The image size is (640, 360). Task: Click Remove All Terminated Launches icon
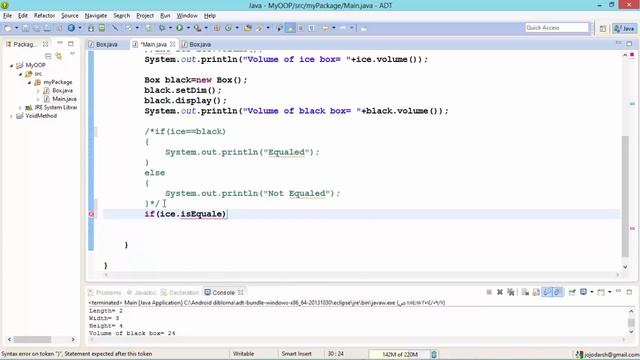tap(511, 292)
